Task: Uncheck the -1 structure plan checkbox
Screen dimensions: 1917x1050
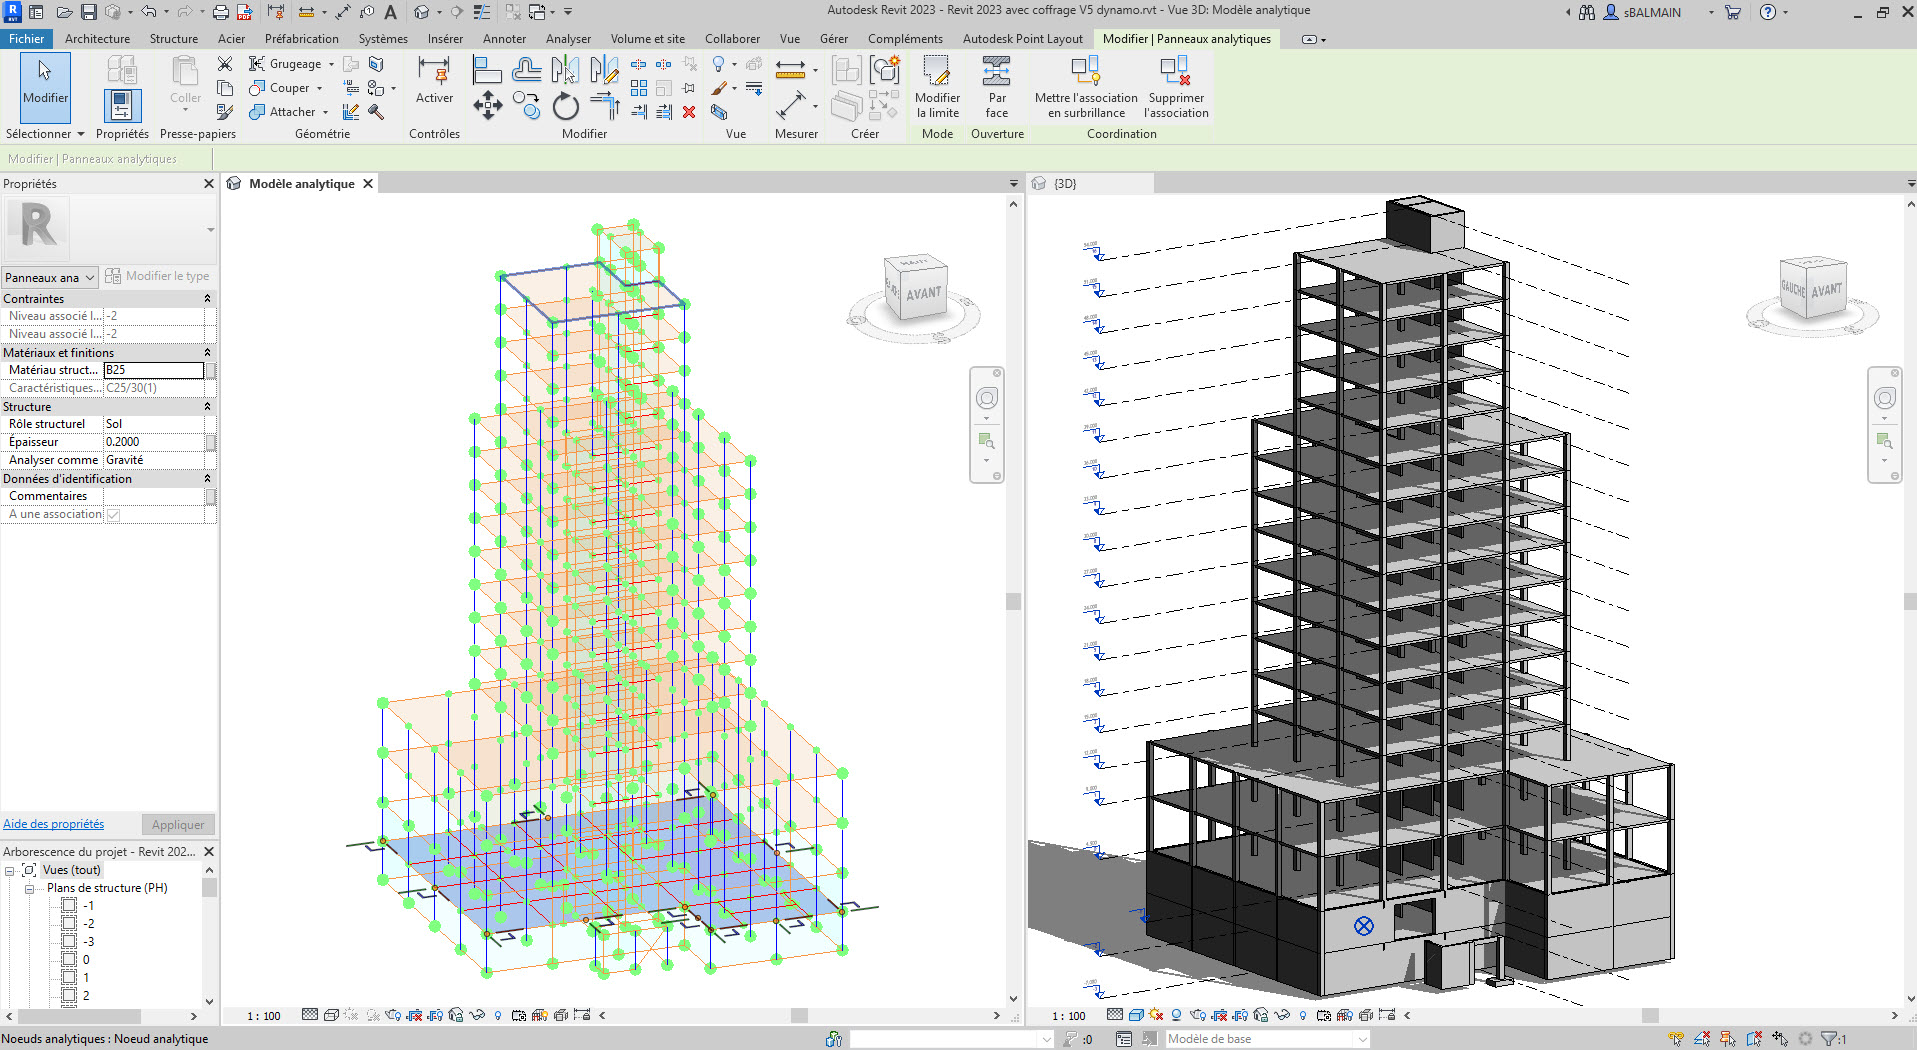Action: [68, 905]
